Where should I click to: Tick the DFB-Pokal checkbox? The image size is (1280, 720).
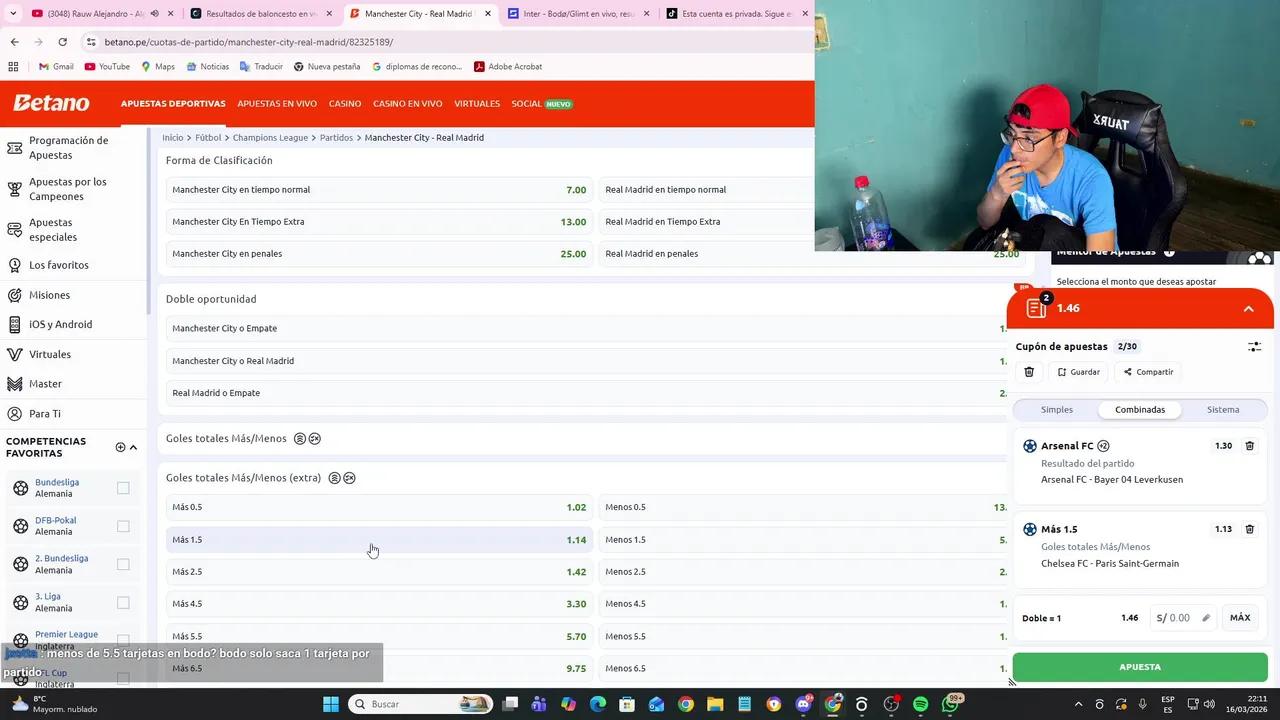[x=123, y=526]
